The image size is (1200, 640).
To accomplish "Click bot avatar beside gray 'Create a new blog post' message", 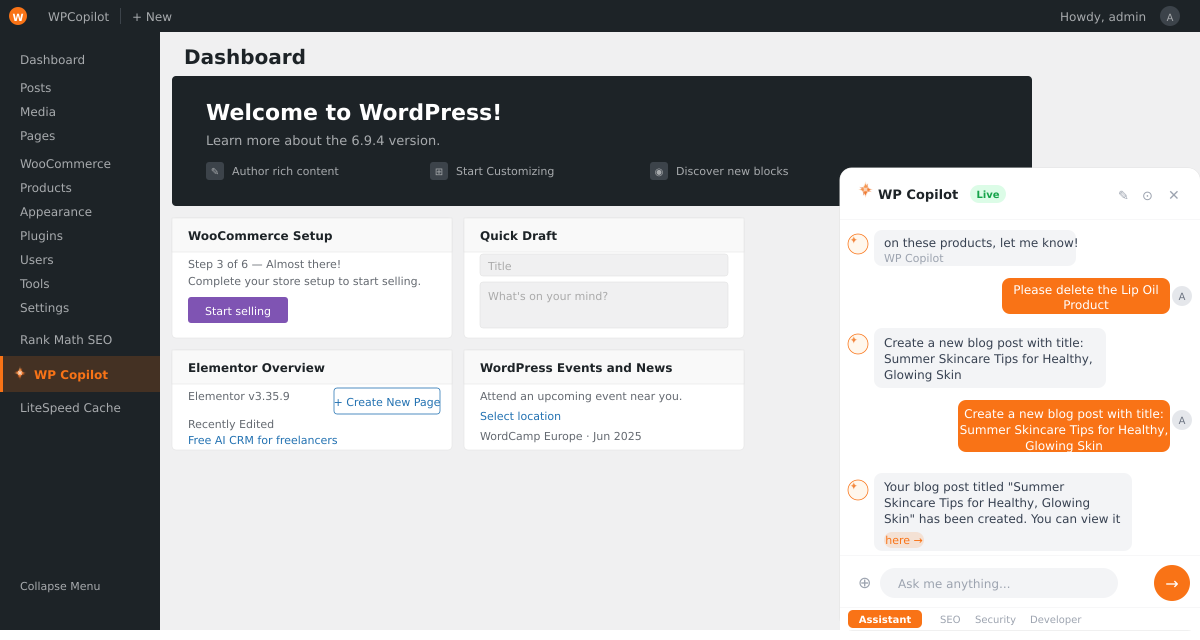I will coord(858,344).
